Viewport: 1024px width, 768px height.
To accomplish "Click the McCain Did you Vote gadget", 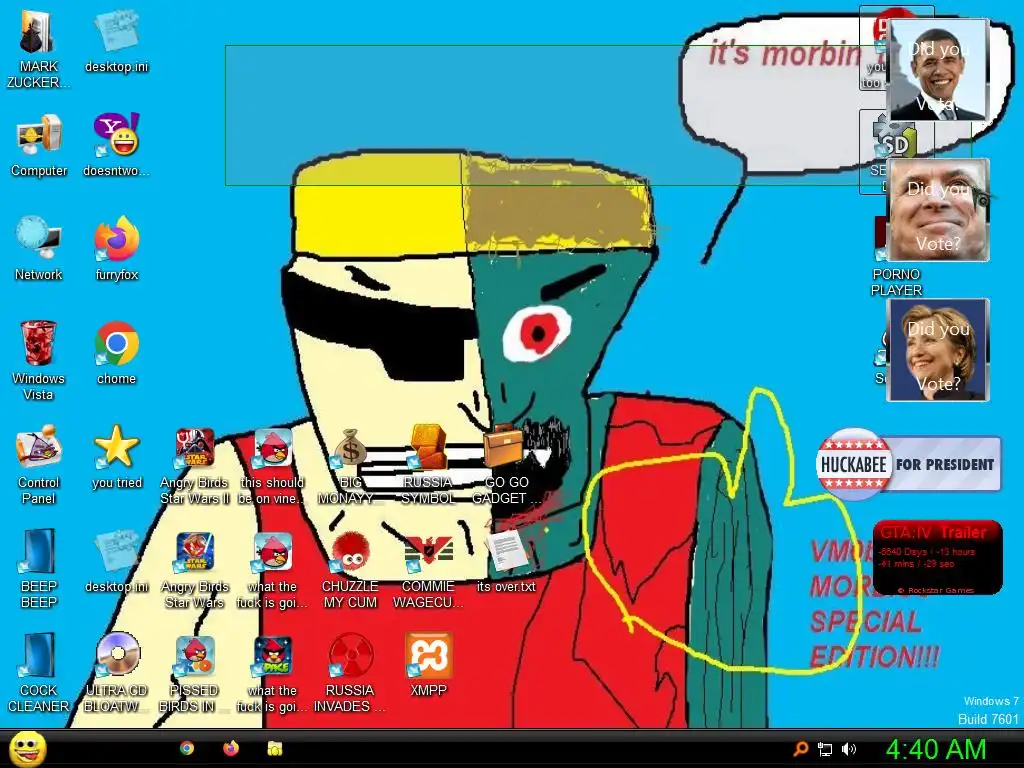I will point(938,210).
